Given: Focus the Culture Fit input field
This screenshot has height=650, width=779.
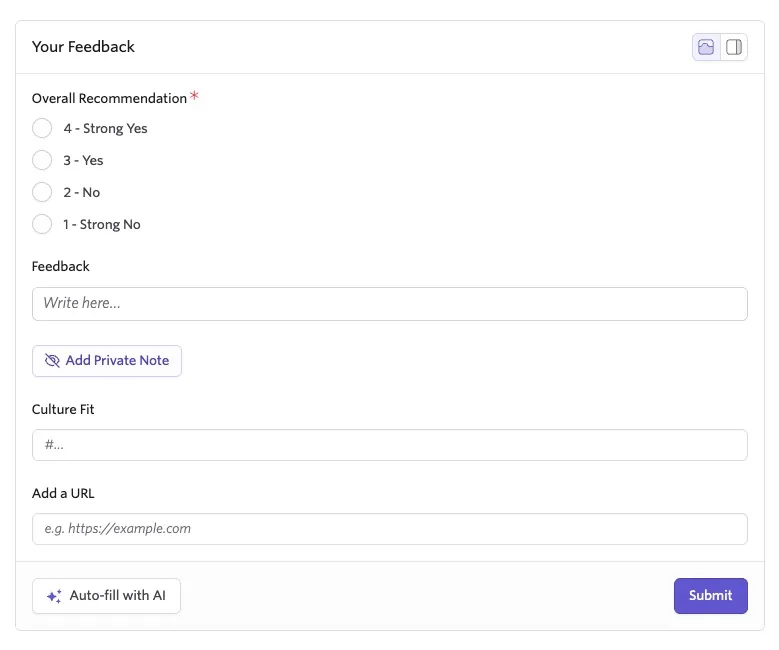Looking at the screenshot, I should pyautogui.click(x=390, y=445).
